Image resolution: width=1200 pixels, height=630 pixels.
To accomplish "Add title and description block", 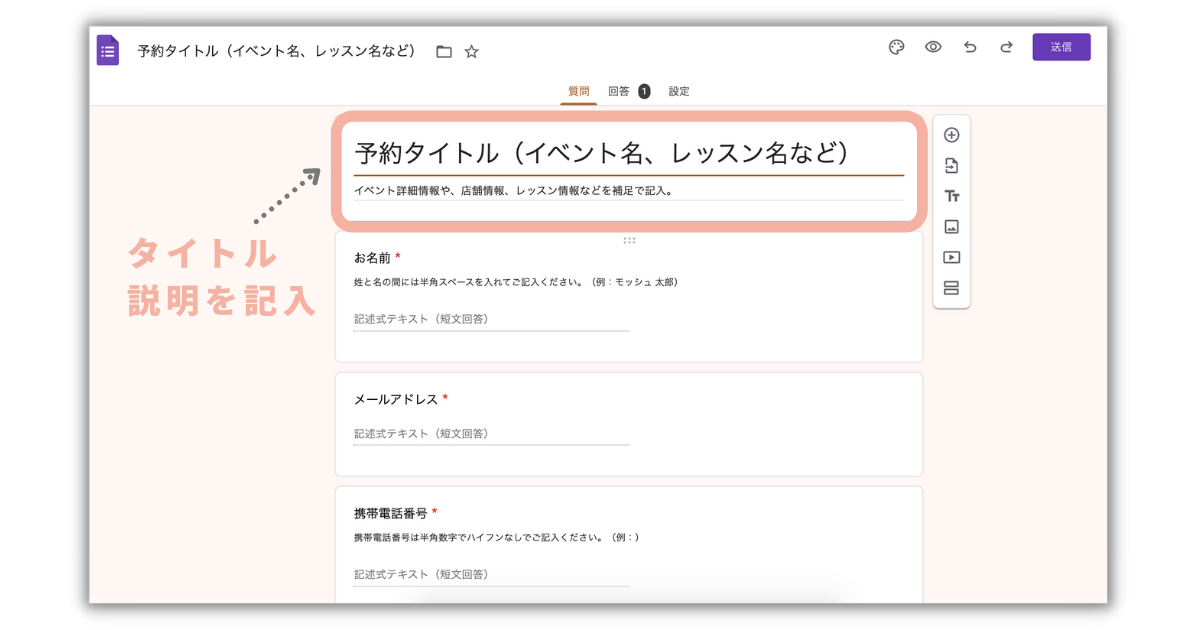I will (x=951, y=196).
